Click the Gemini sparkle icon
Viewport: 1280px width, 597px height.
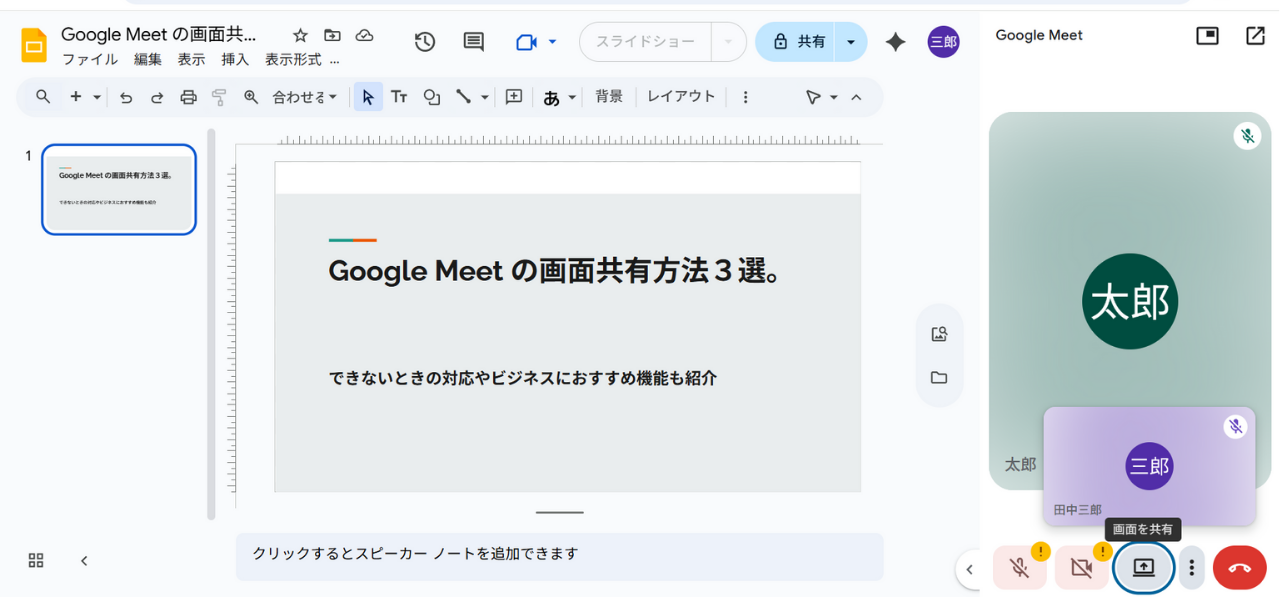[895, 42]
